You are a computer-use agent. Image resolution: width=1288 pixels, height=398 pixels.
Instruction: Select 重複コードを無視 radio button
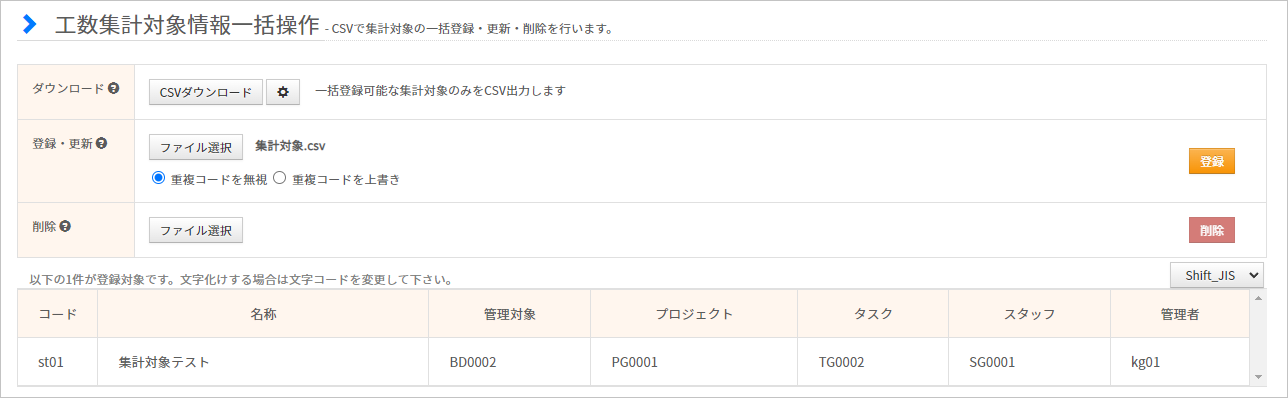coord(158,179)
